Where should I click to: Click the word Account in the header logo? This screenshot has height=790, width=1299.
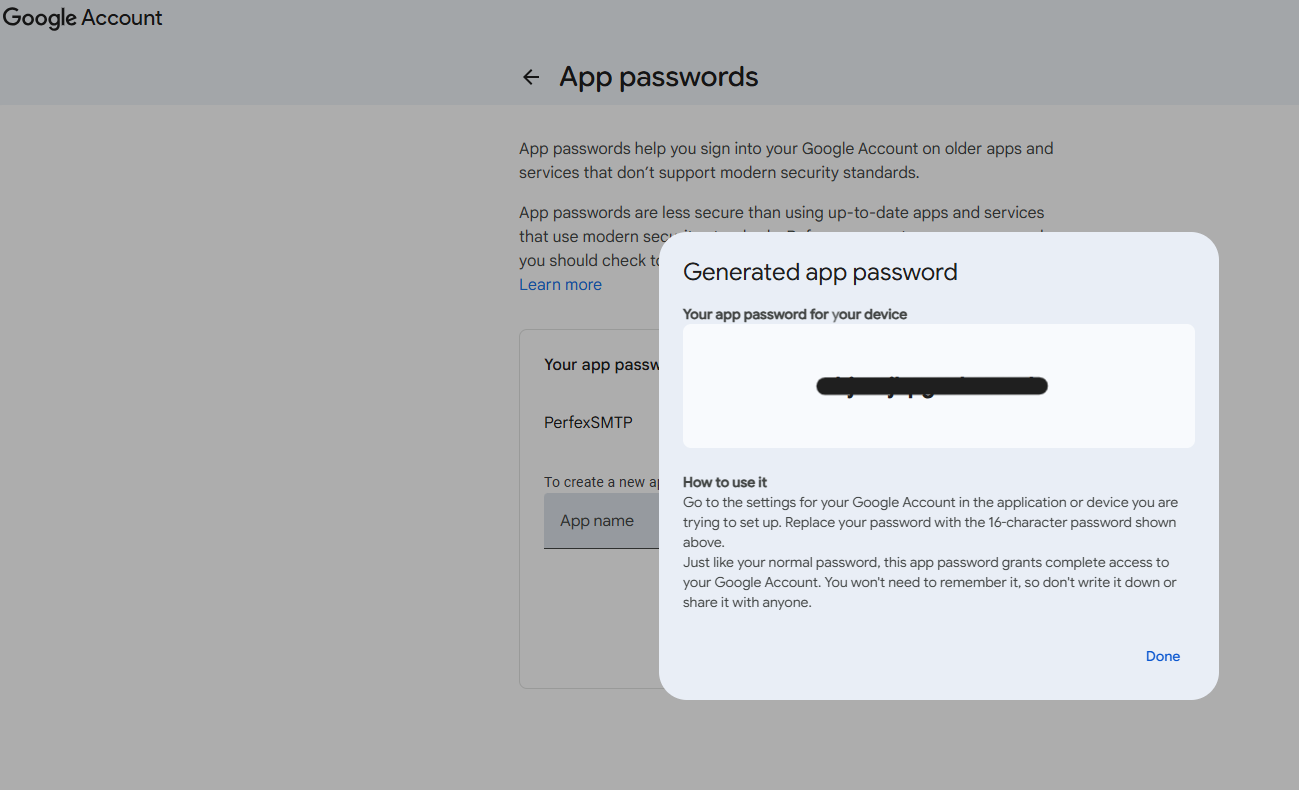tap(122, 18)
